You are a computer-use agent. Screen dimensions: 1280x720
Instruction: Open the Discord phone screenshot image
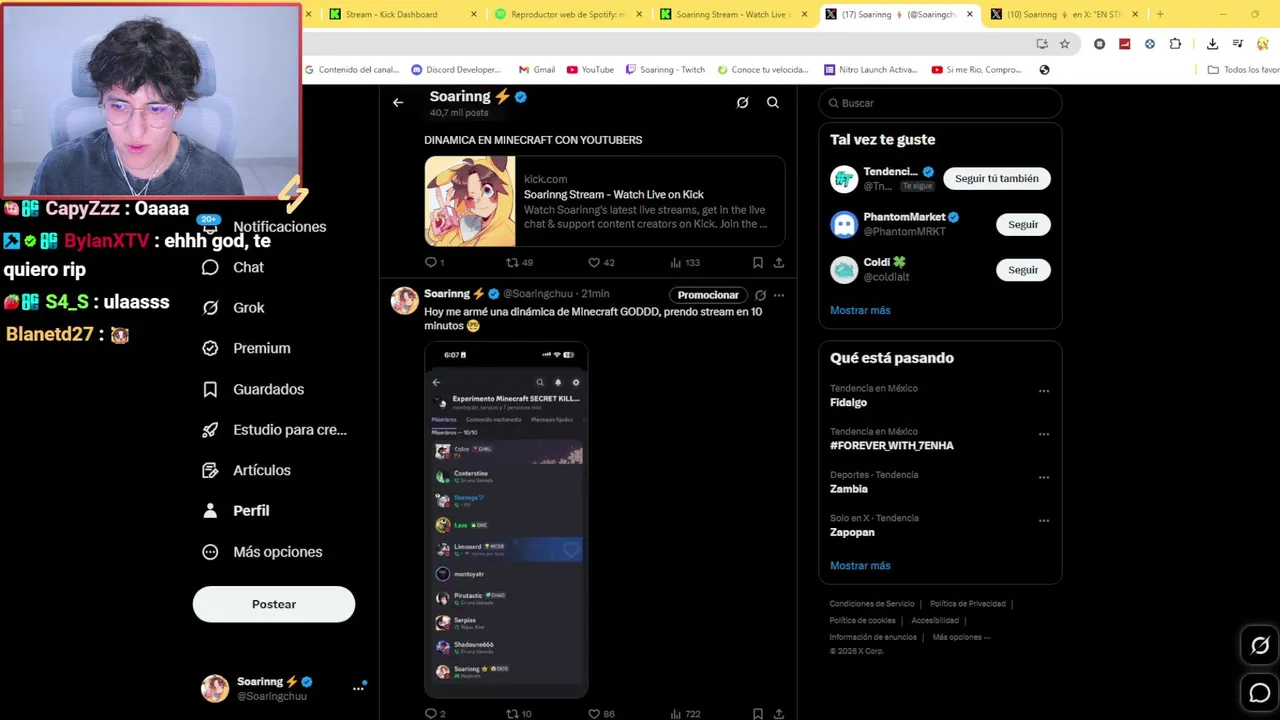(x=506, y=520)
